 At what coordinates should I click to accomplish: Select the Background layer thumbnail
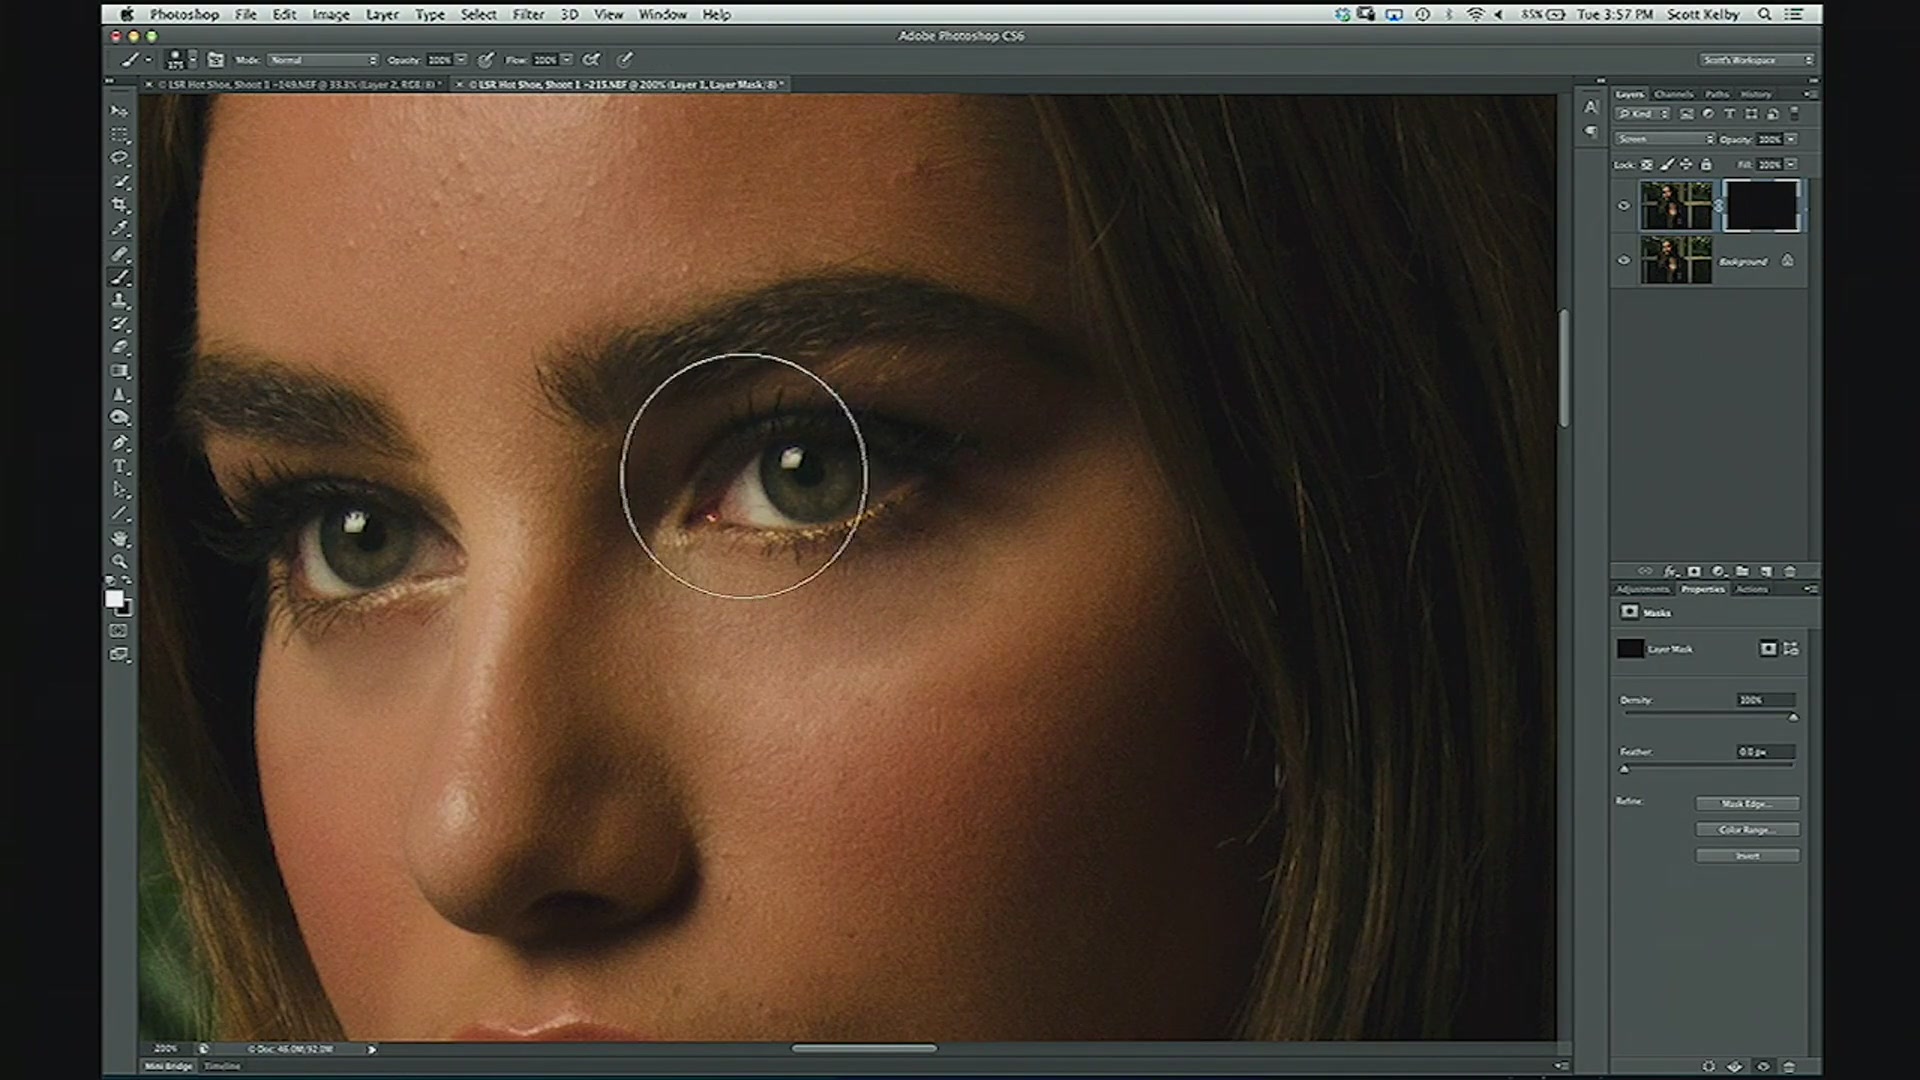tap(1676, 260)
